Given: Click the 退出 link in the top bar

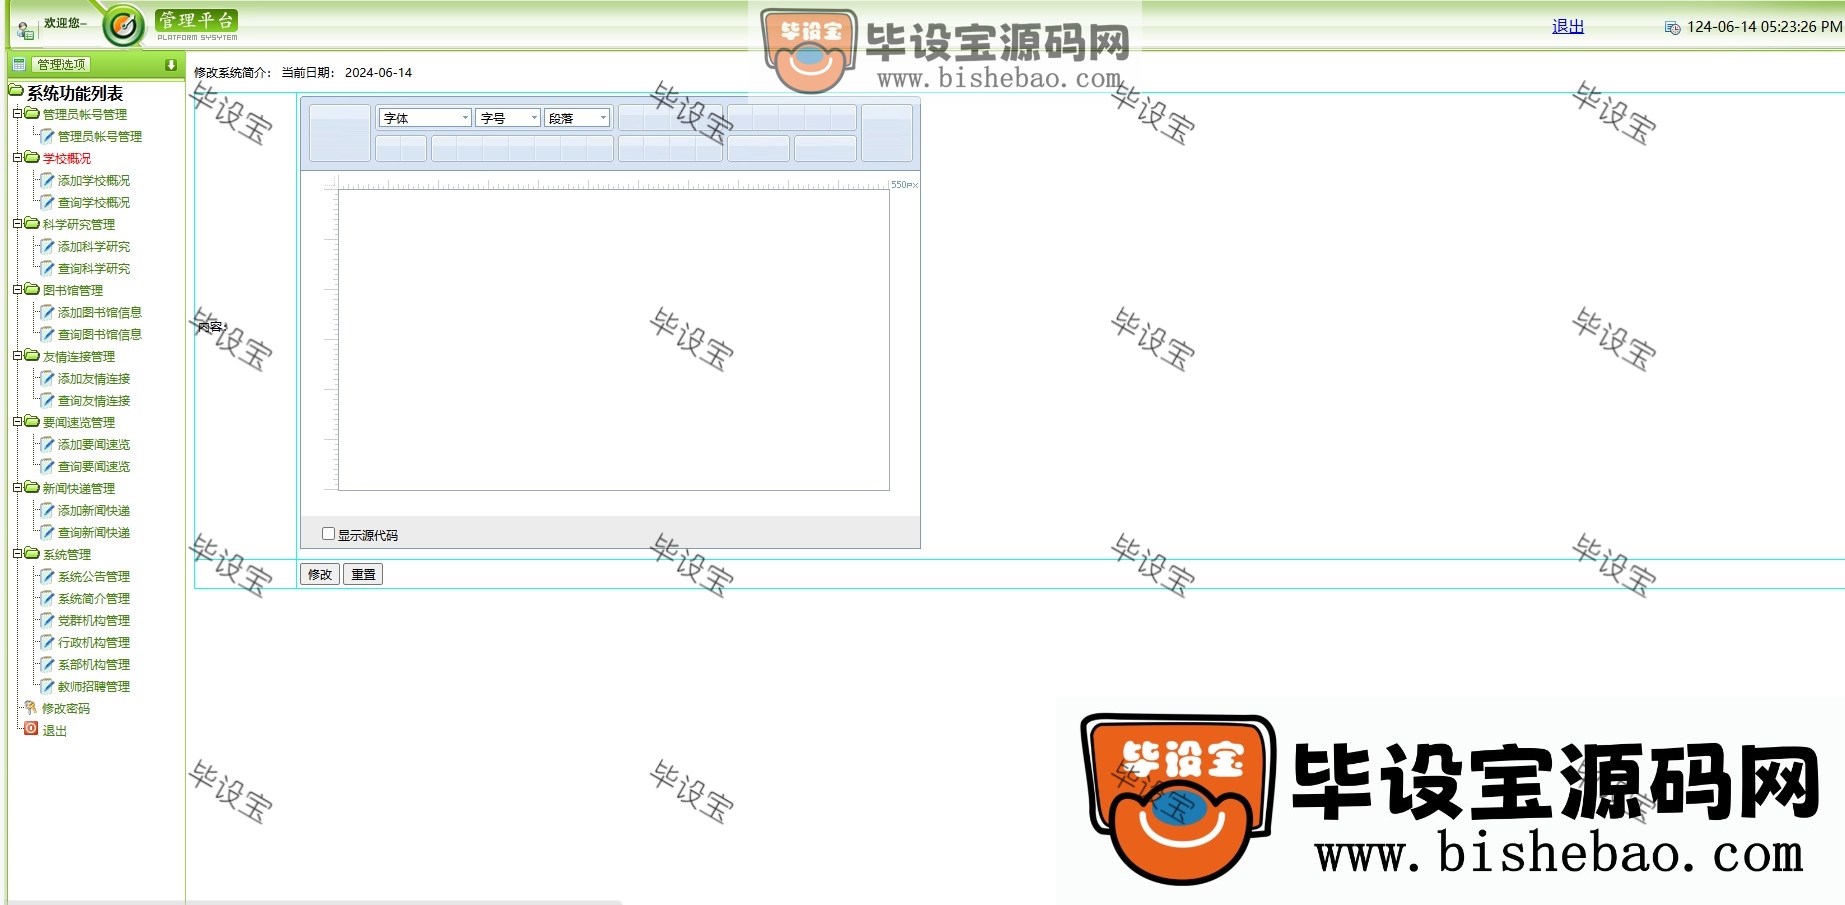Looking at the screenshot, I should tap(1568, 27).
